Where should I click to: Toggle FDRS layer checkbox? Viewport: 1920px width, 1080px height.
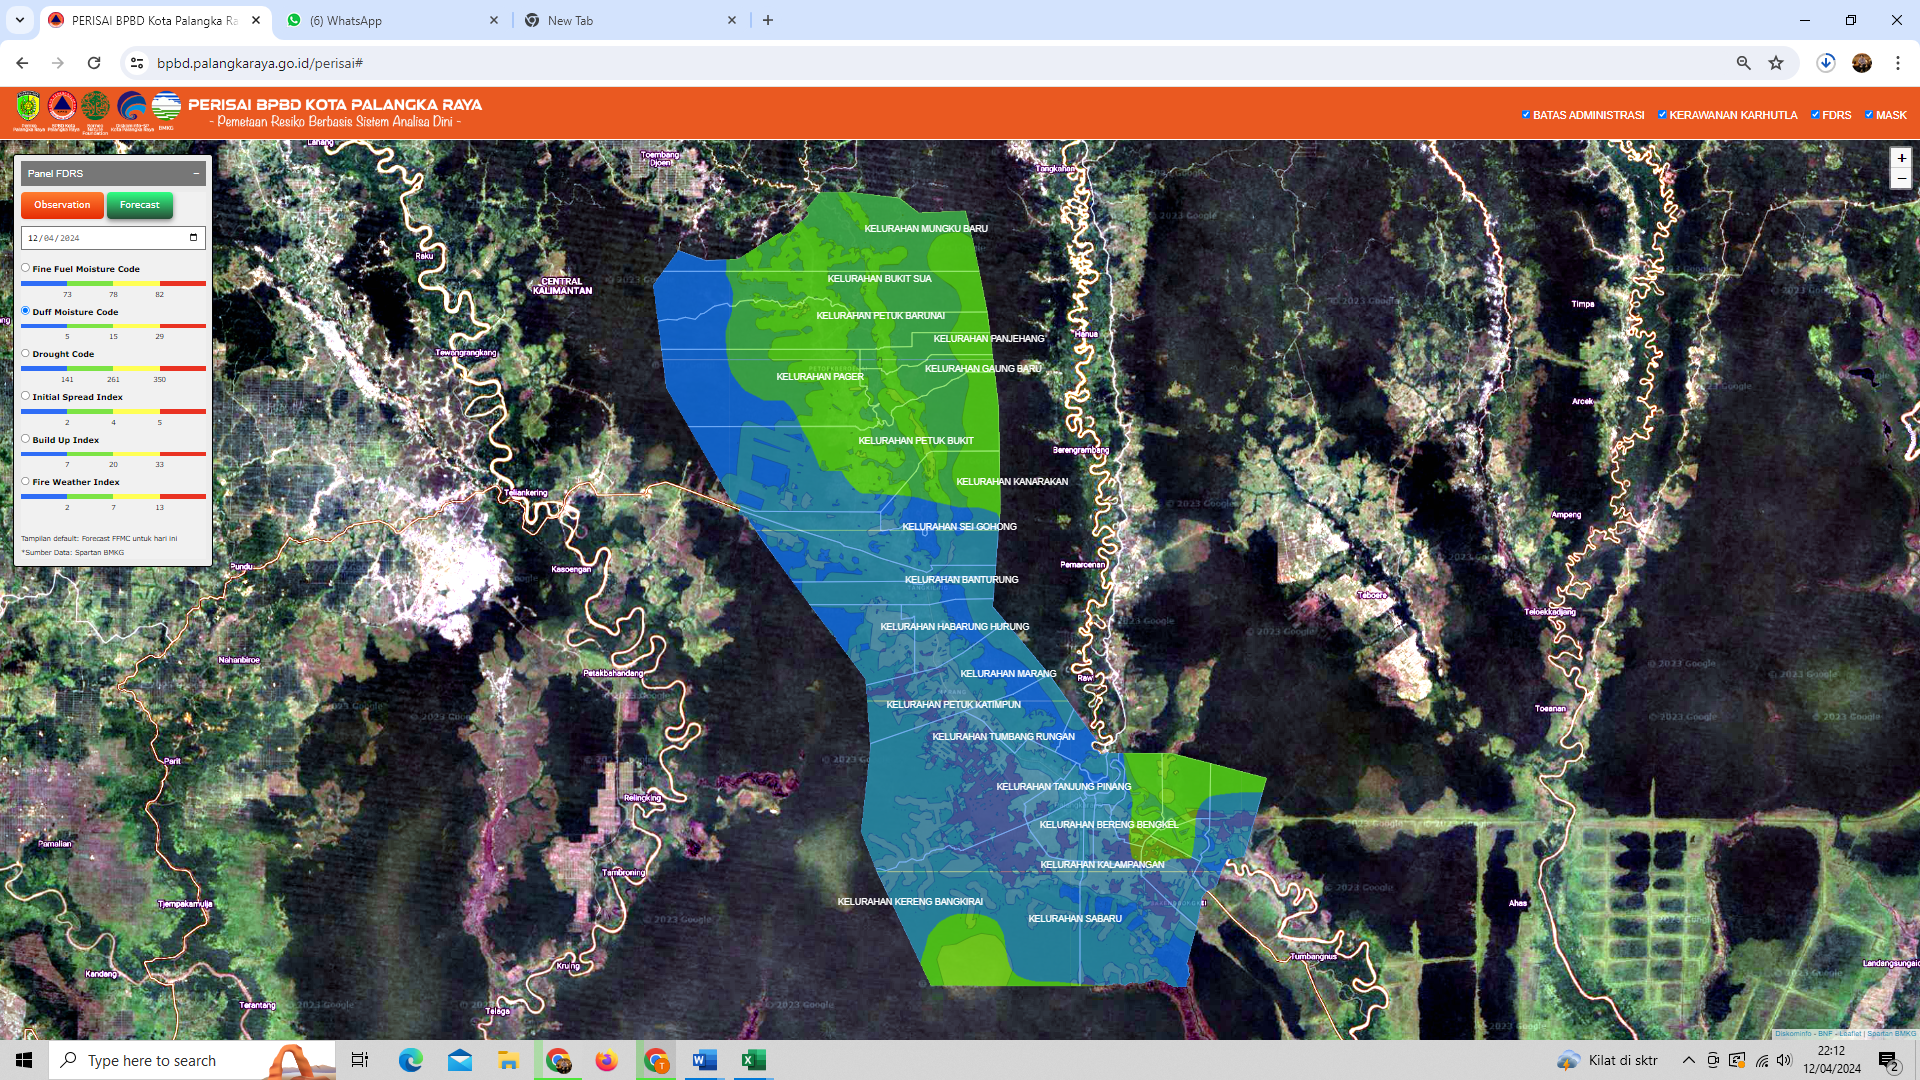pos(1815,115)
